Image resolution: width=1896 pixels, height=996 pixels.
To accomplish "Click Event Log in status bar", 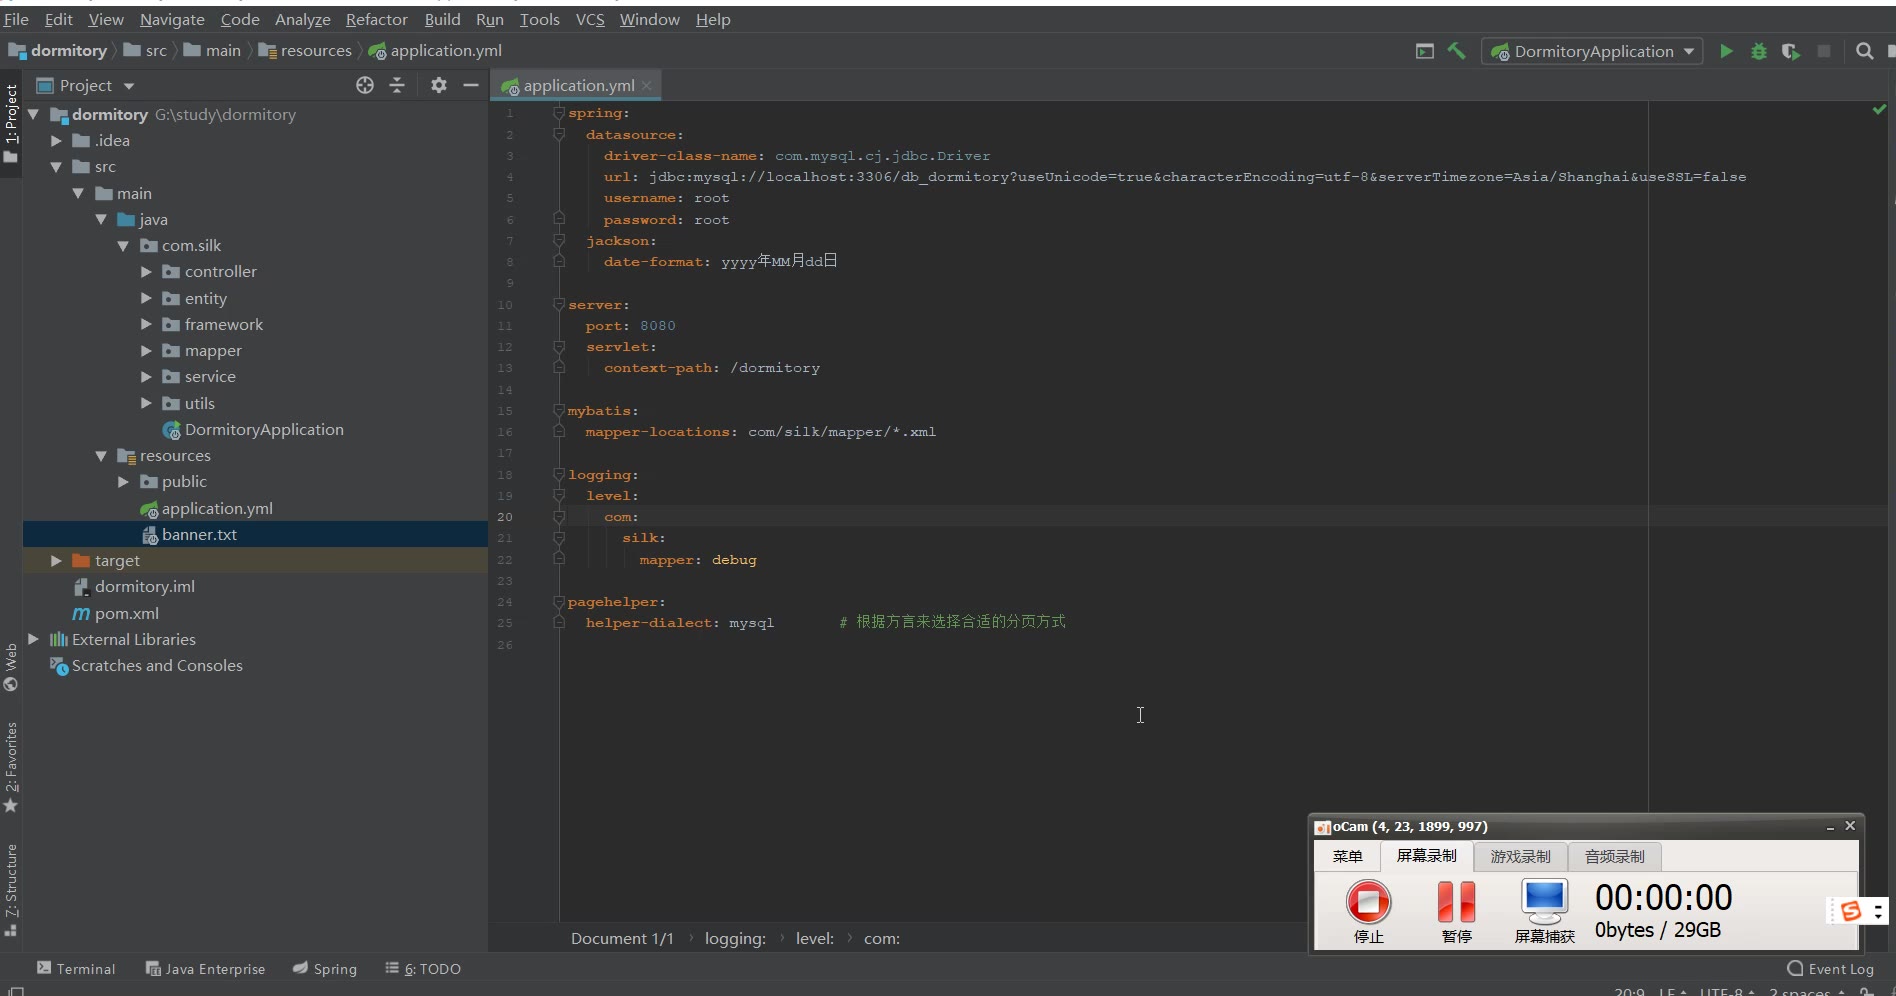I will (x=1830, y=969).
